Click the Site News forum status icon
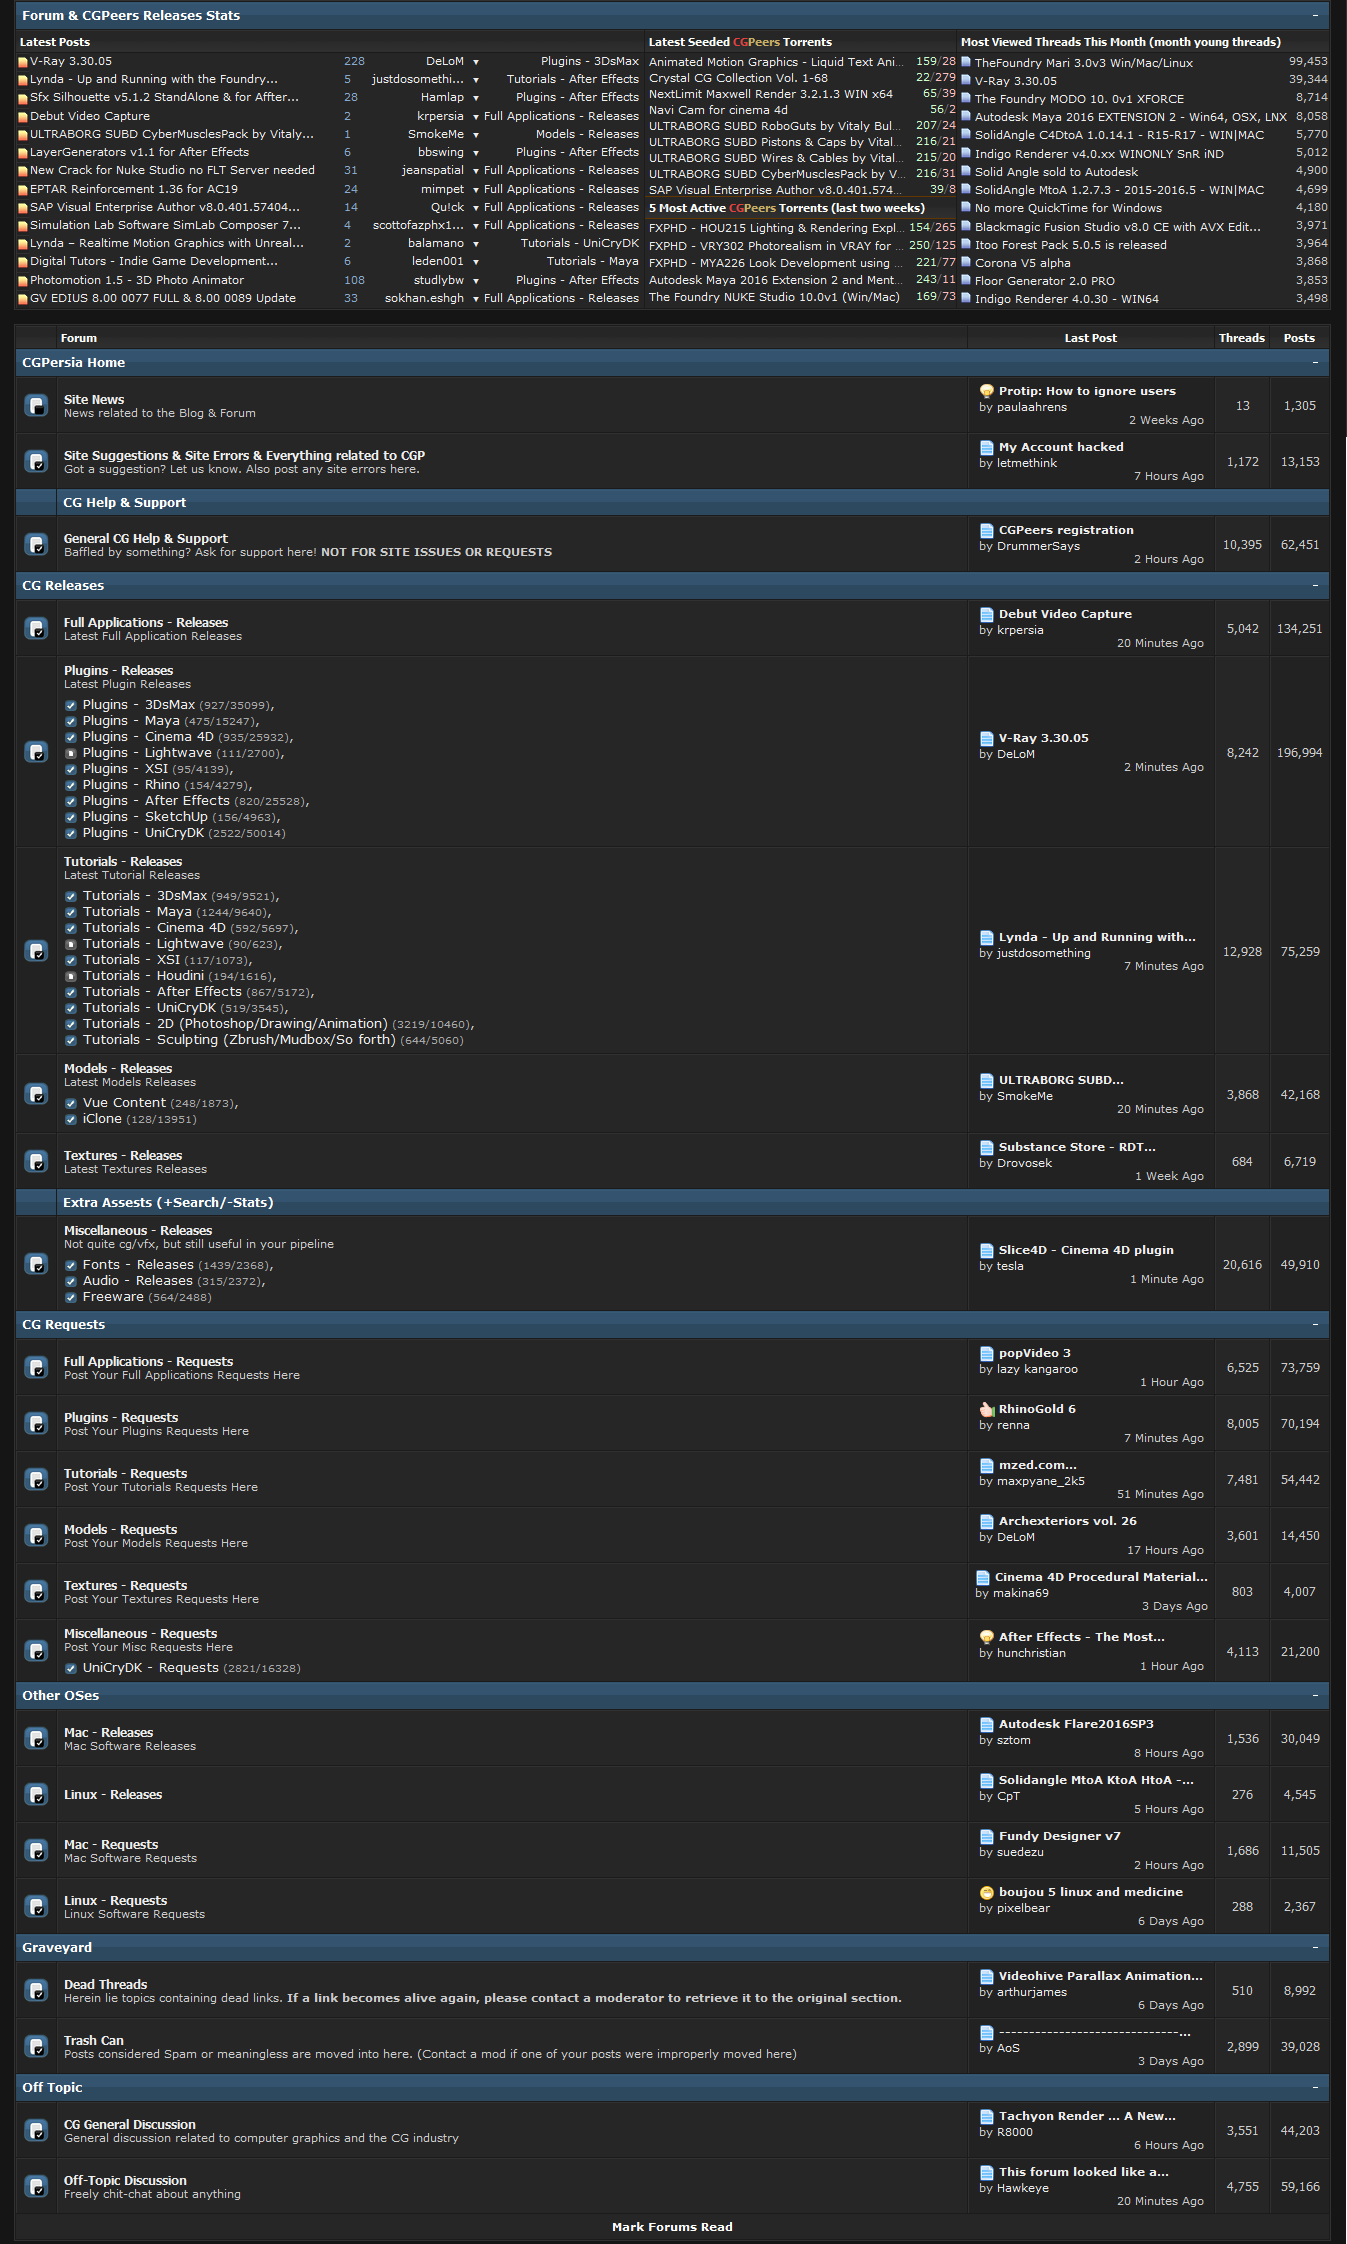This screenshot has width=1347, height=2244. tap(36, 405)
